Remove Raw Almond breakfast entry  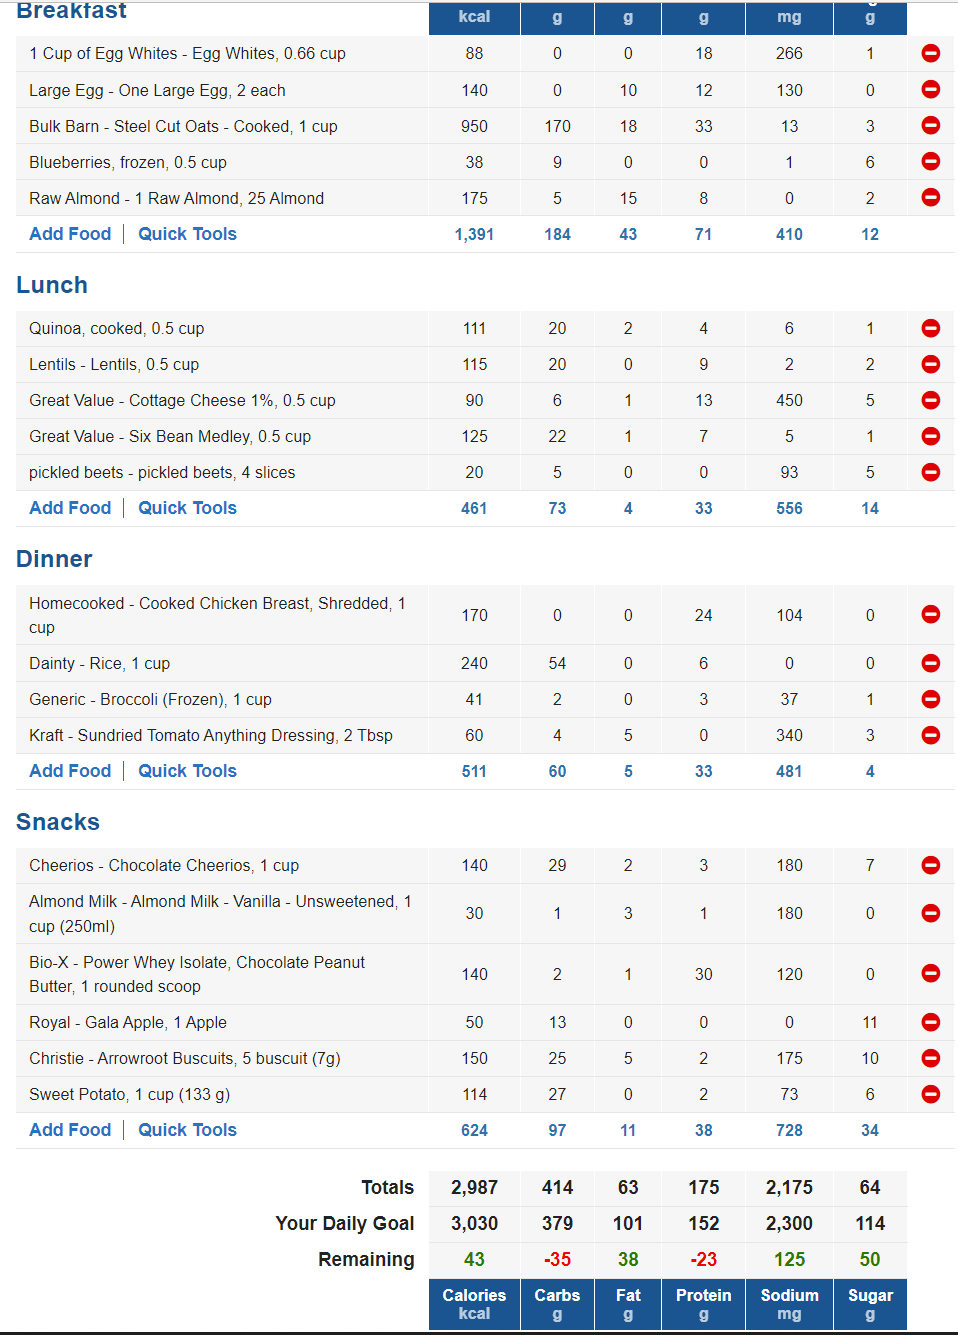click(930, 198)
